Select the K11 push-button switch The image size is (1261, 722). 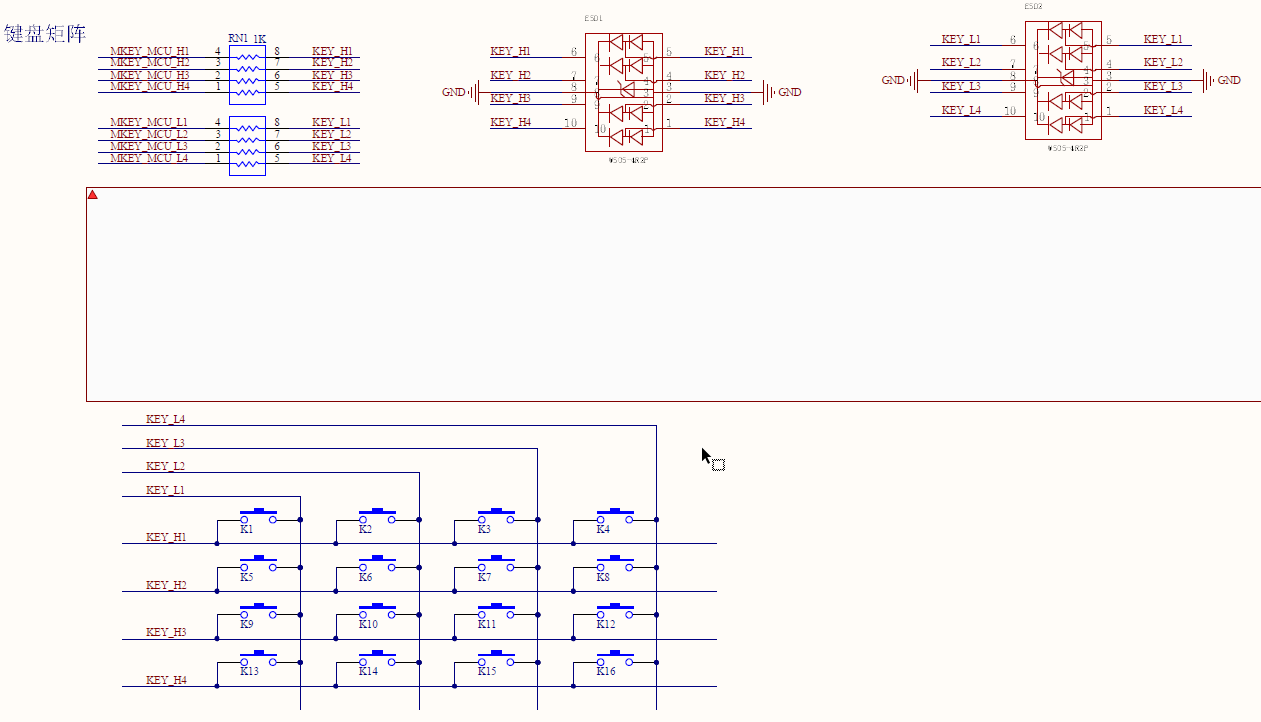[496, 612]
